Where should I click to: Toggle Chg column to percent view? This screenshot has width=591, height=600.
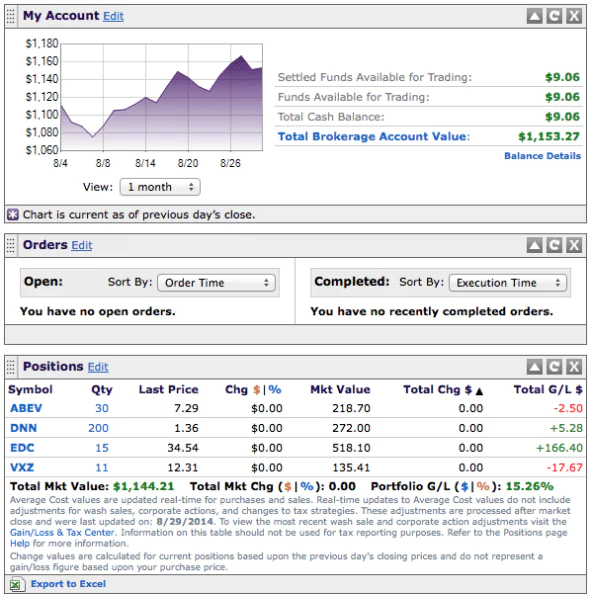coord(275,390)
